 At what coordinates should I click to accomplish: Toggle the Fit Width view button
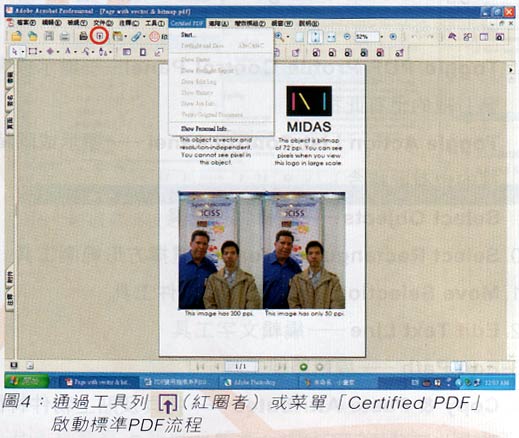(x=331, y=37)
